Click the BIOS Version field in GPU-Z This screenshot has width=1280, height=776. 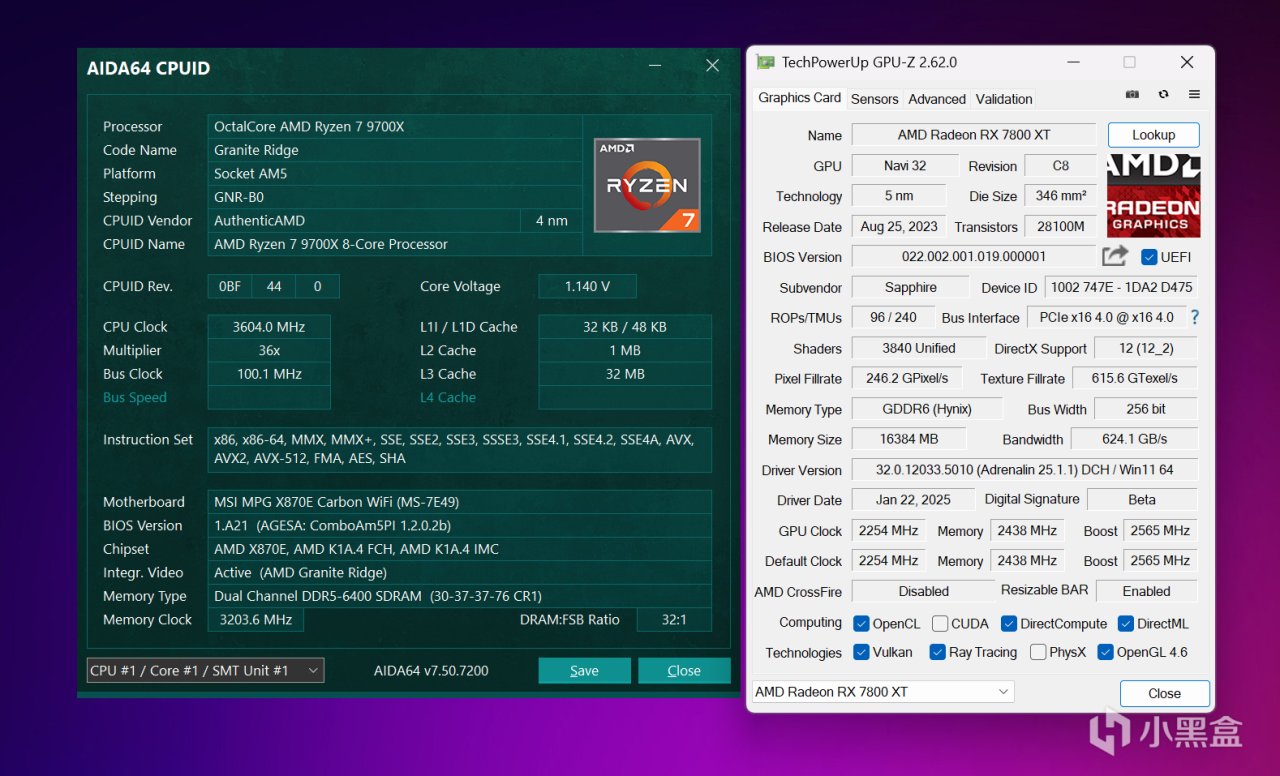click(x=974, y=257)
